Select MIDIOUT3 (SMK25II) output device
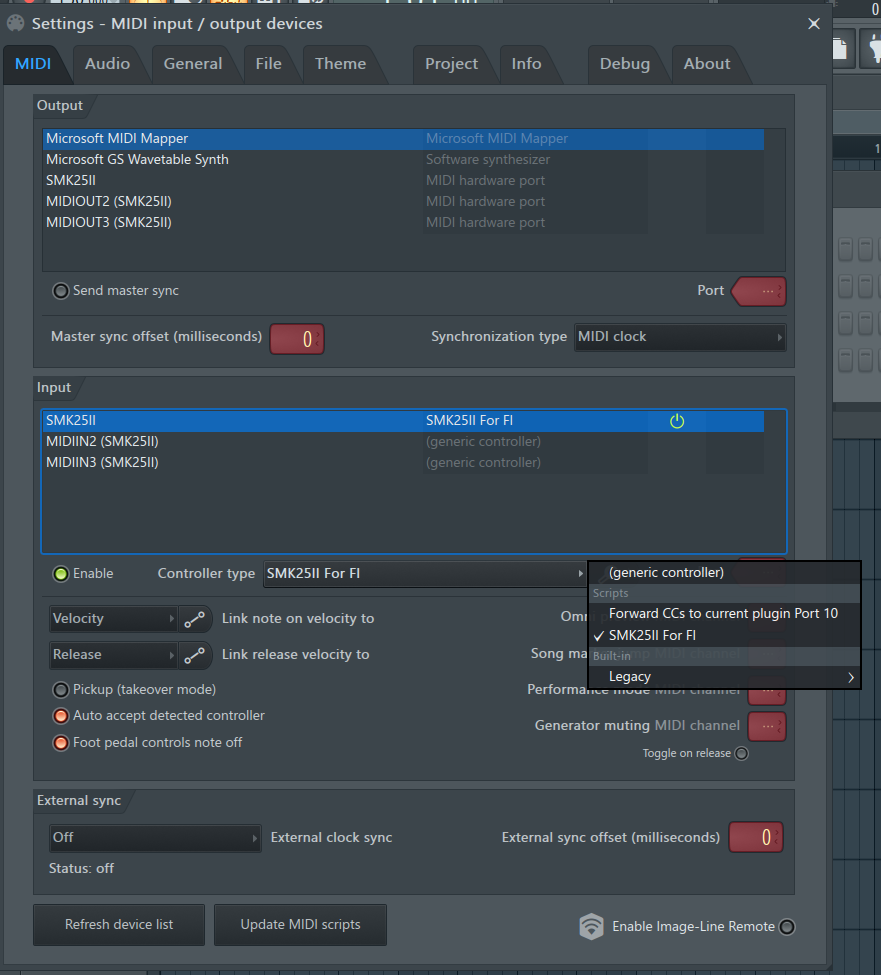The height and width of the screenshot is (975, 881). [x=404, y=223]
